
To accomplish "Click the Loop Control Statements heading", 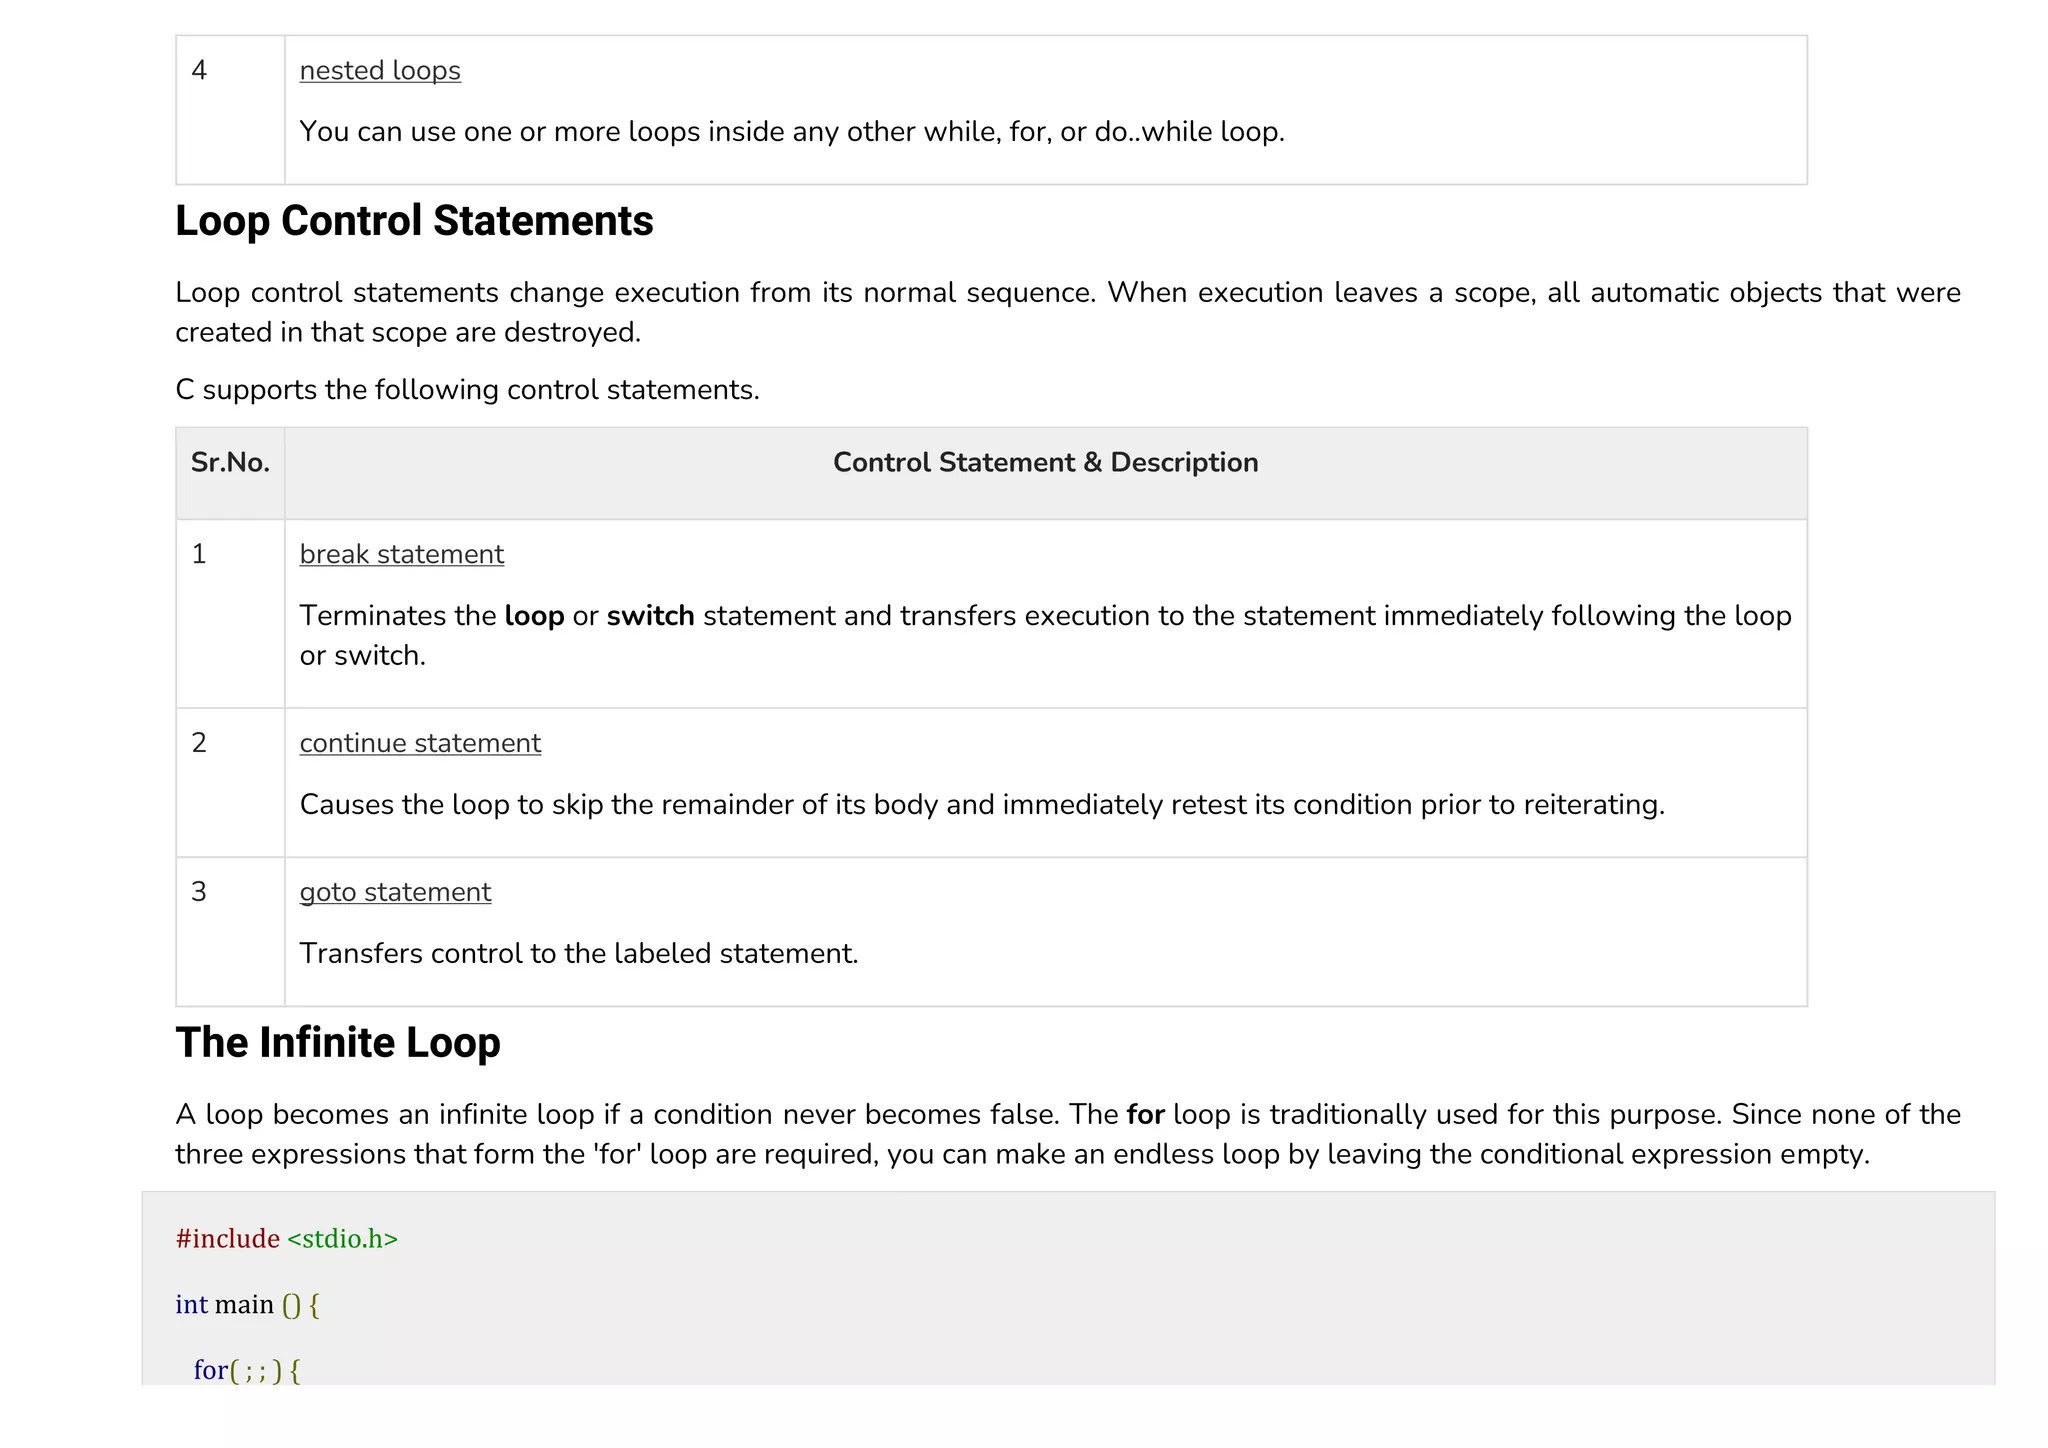I will click(x=414, y=221).
